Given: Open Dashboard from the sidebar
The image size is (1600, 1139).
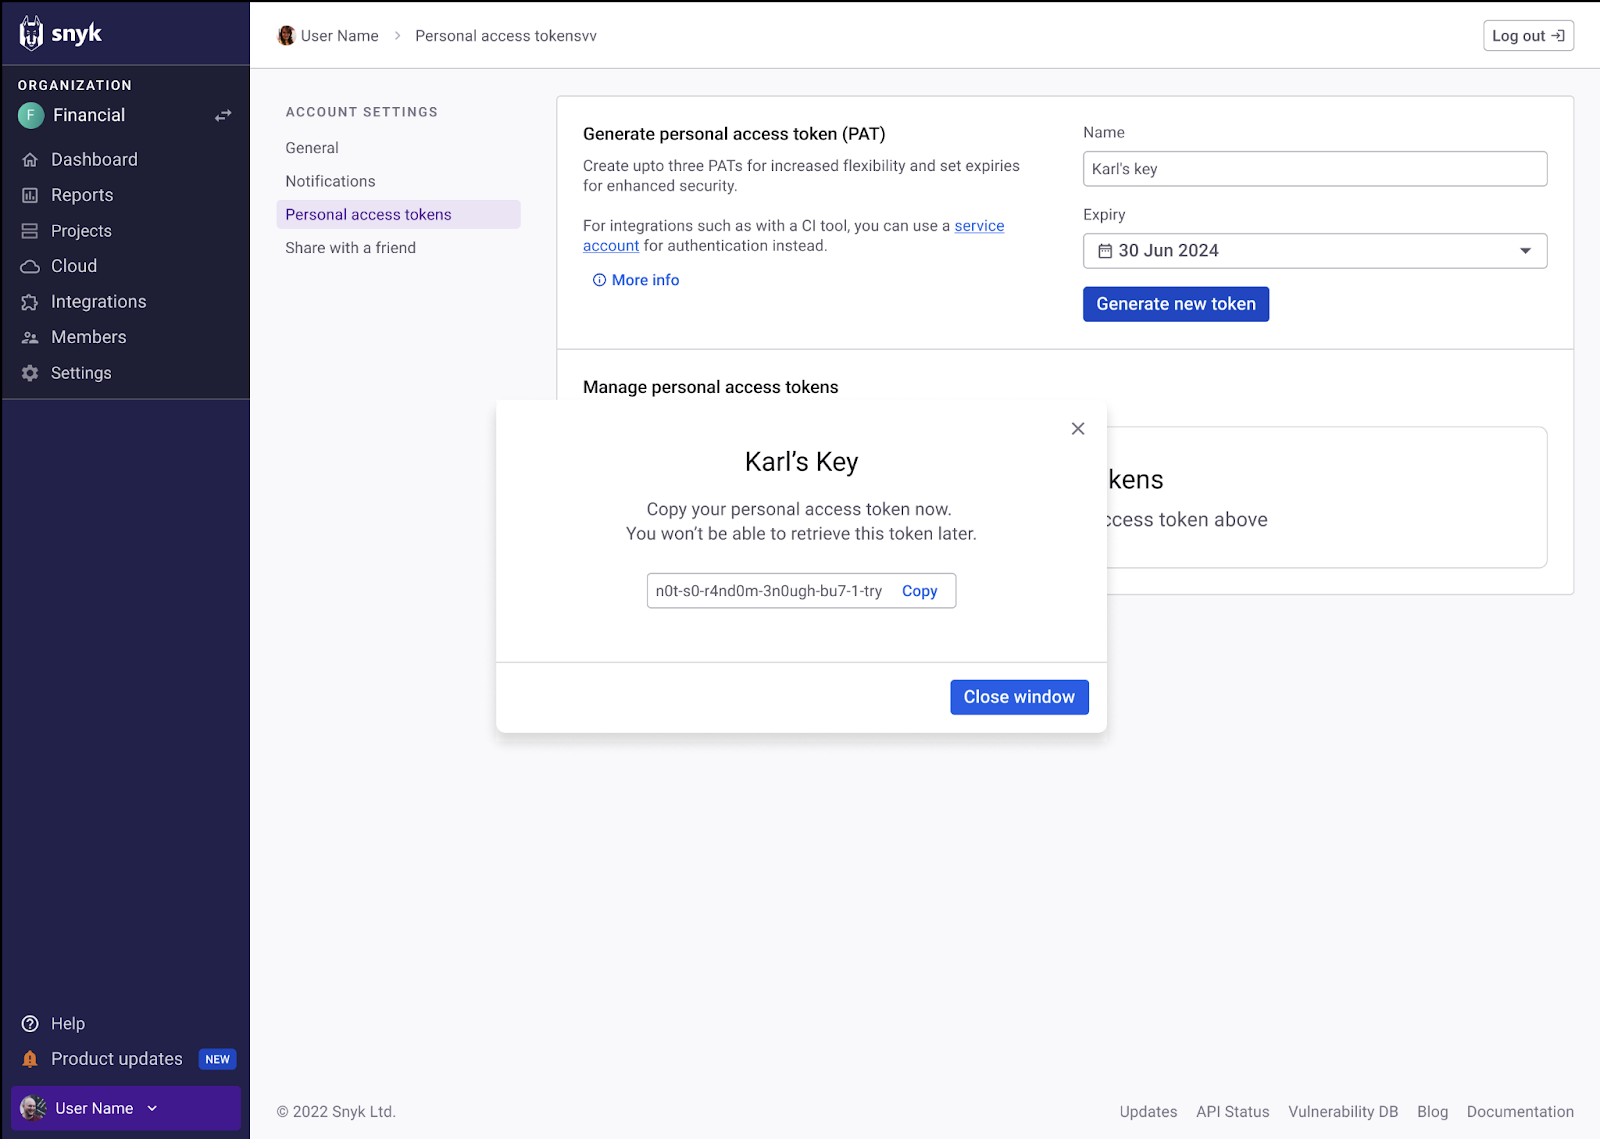Looking at the screenshot, I should tap(94, 159).
